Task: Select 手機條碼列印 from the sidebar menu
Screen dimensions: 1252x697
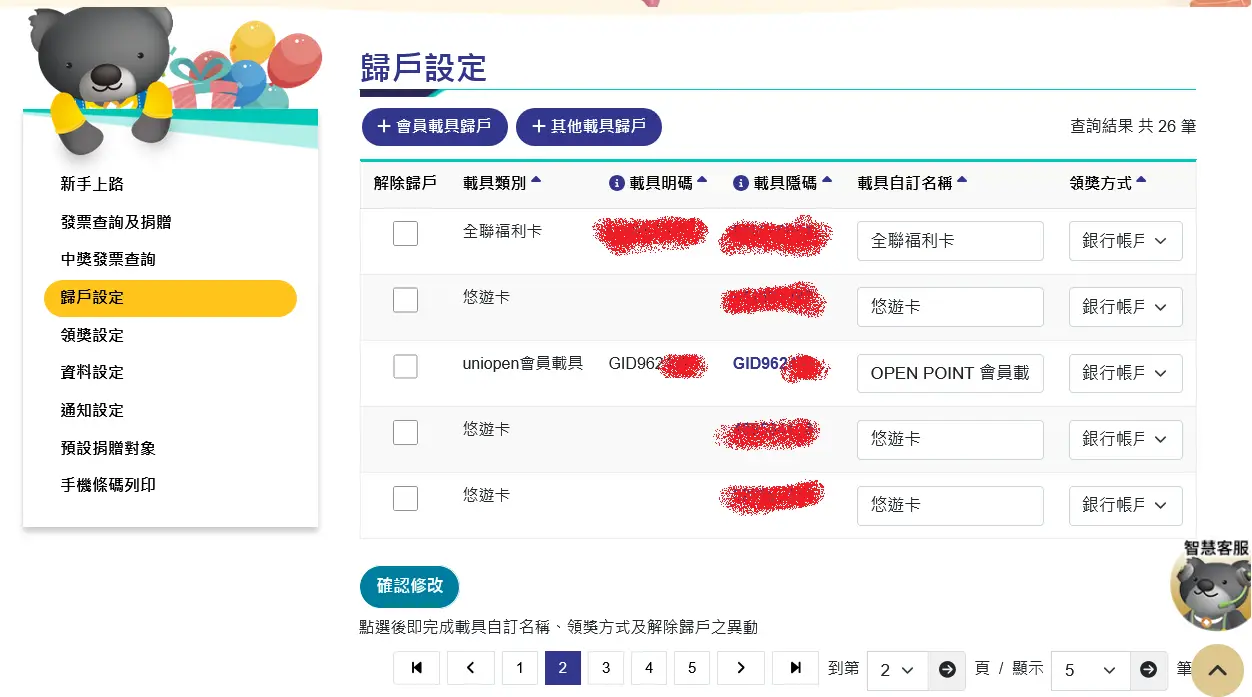Action: click(x=108, y=485)
